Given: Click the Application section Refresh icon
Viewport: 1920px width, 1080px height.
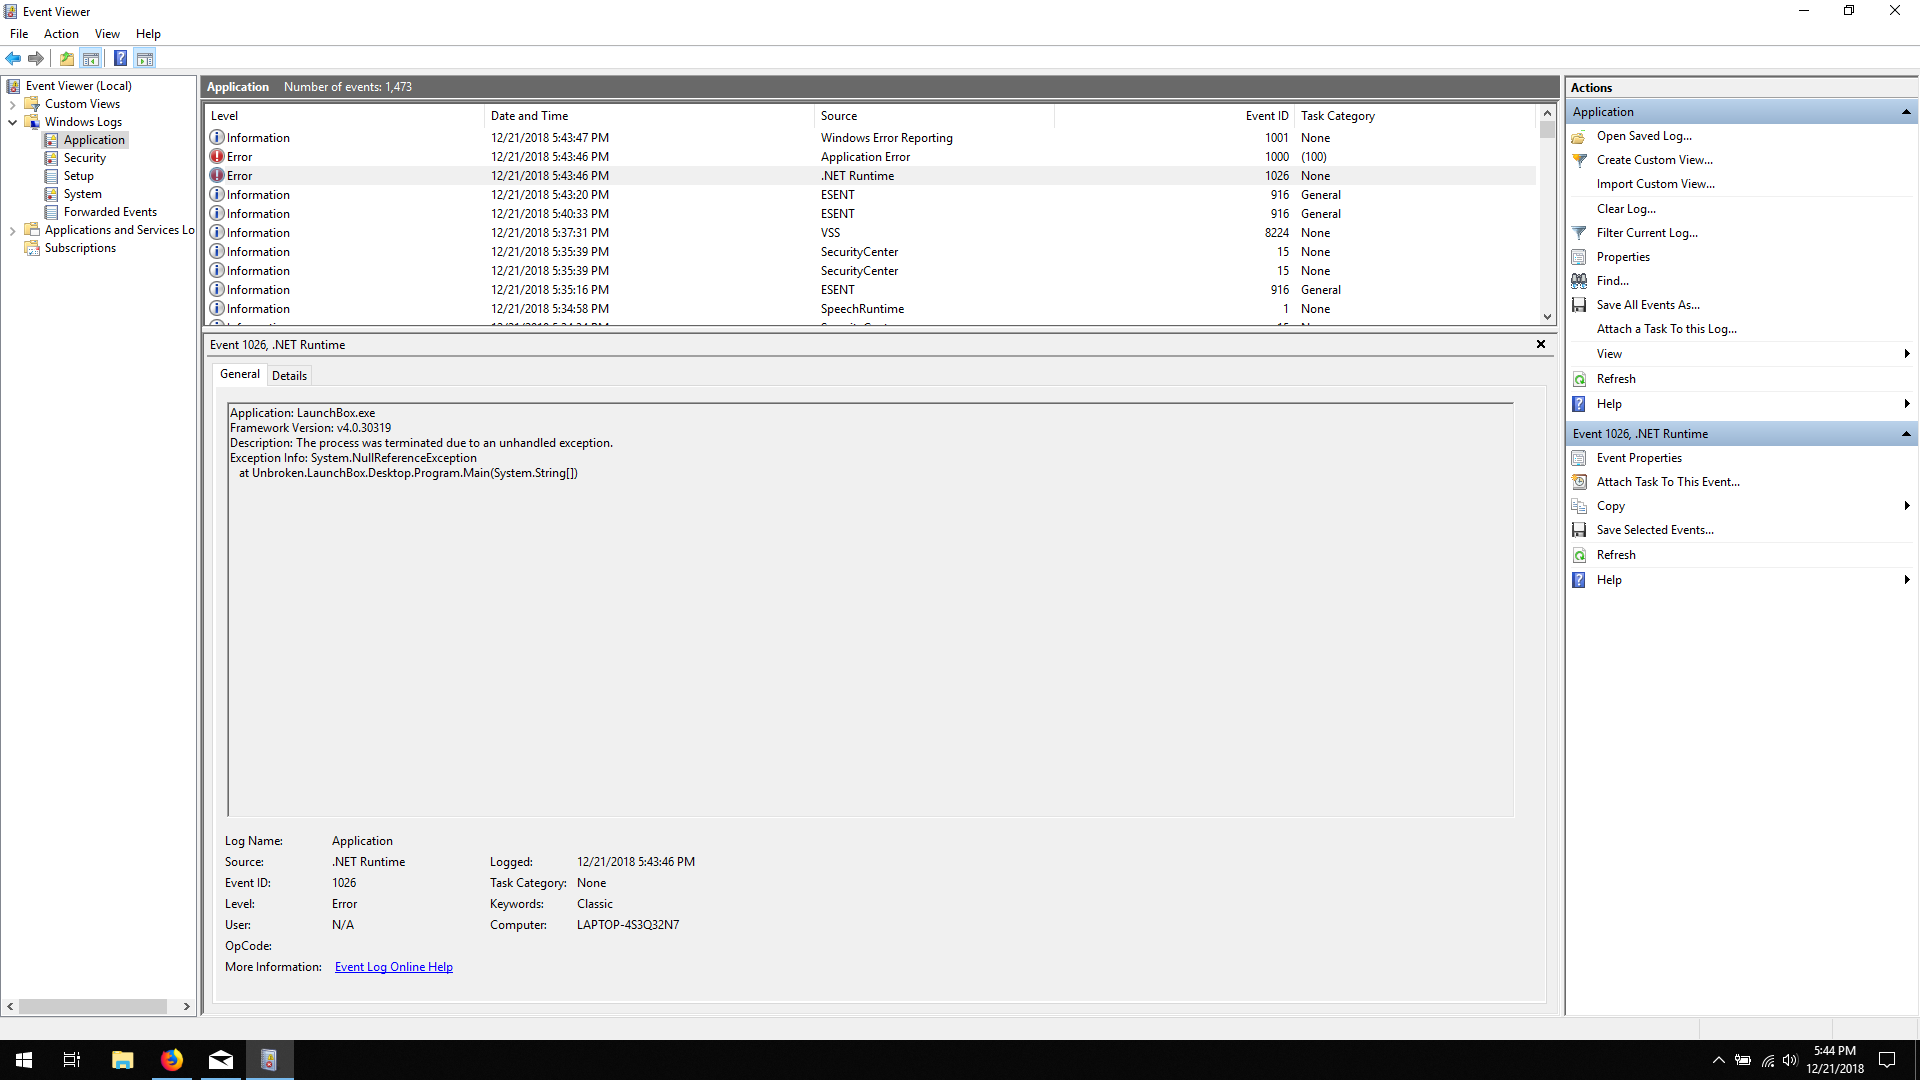Looking at the screenshot, I should 1579,379.
